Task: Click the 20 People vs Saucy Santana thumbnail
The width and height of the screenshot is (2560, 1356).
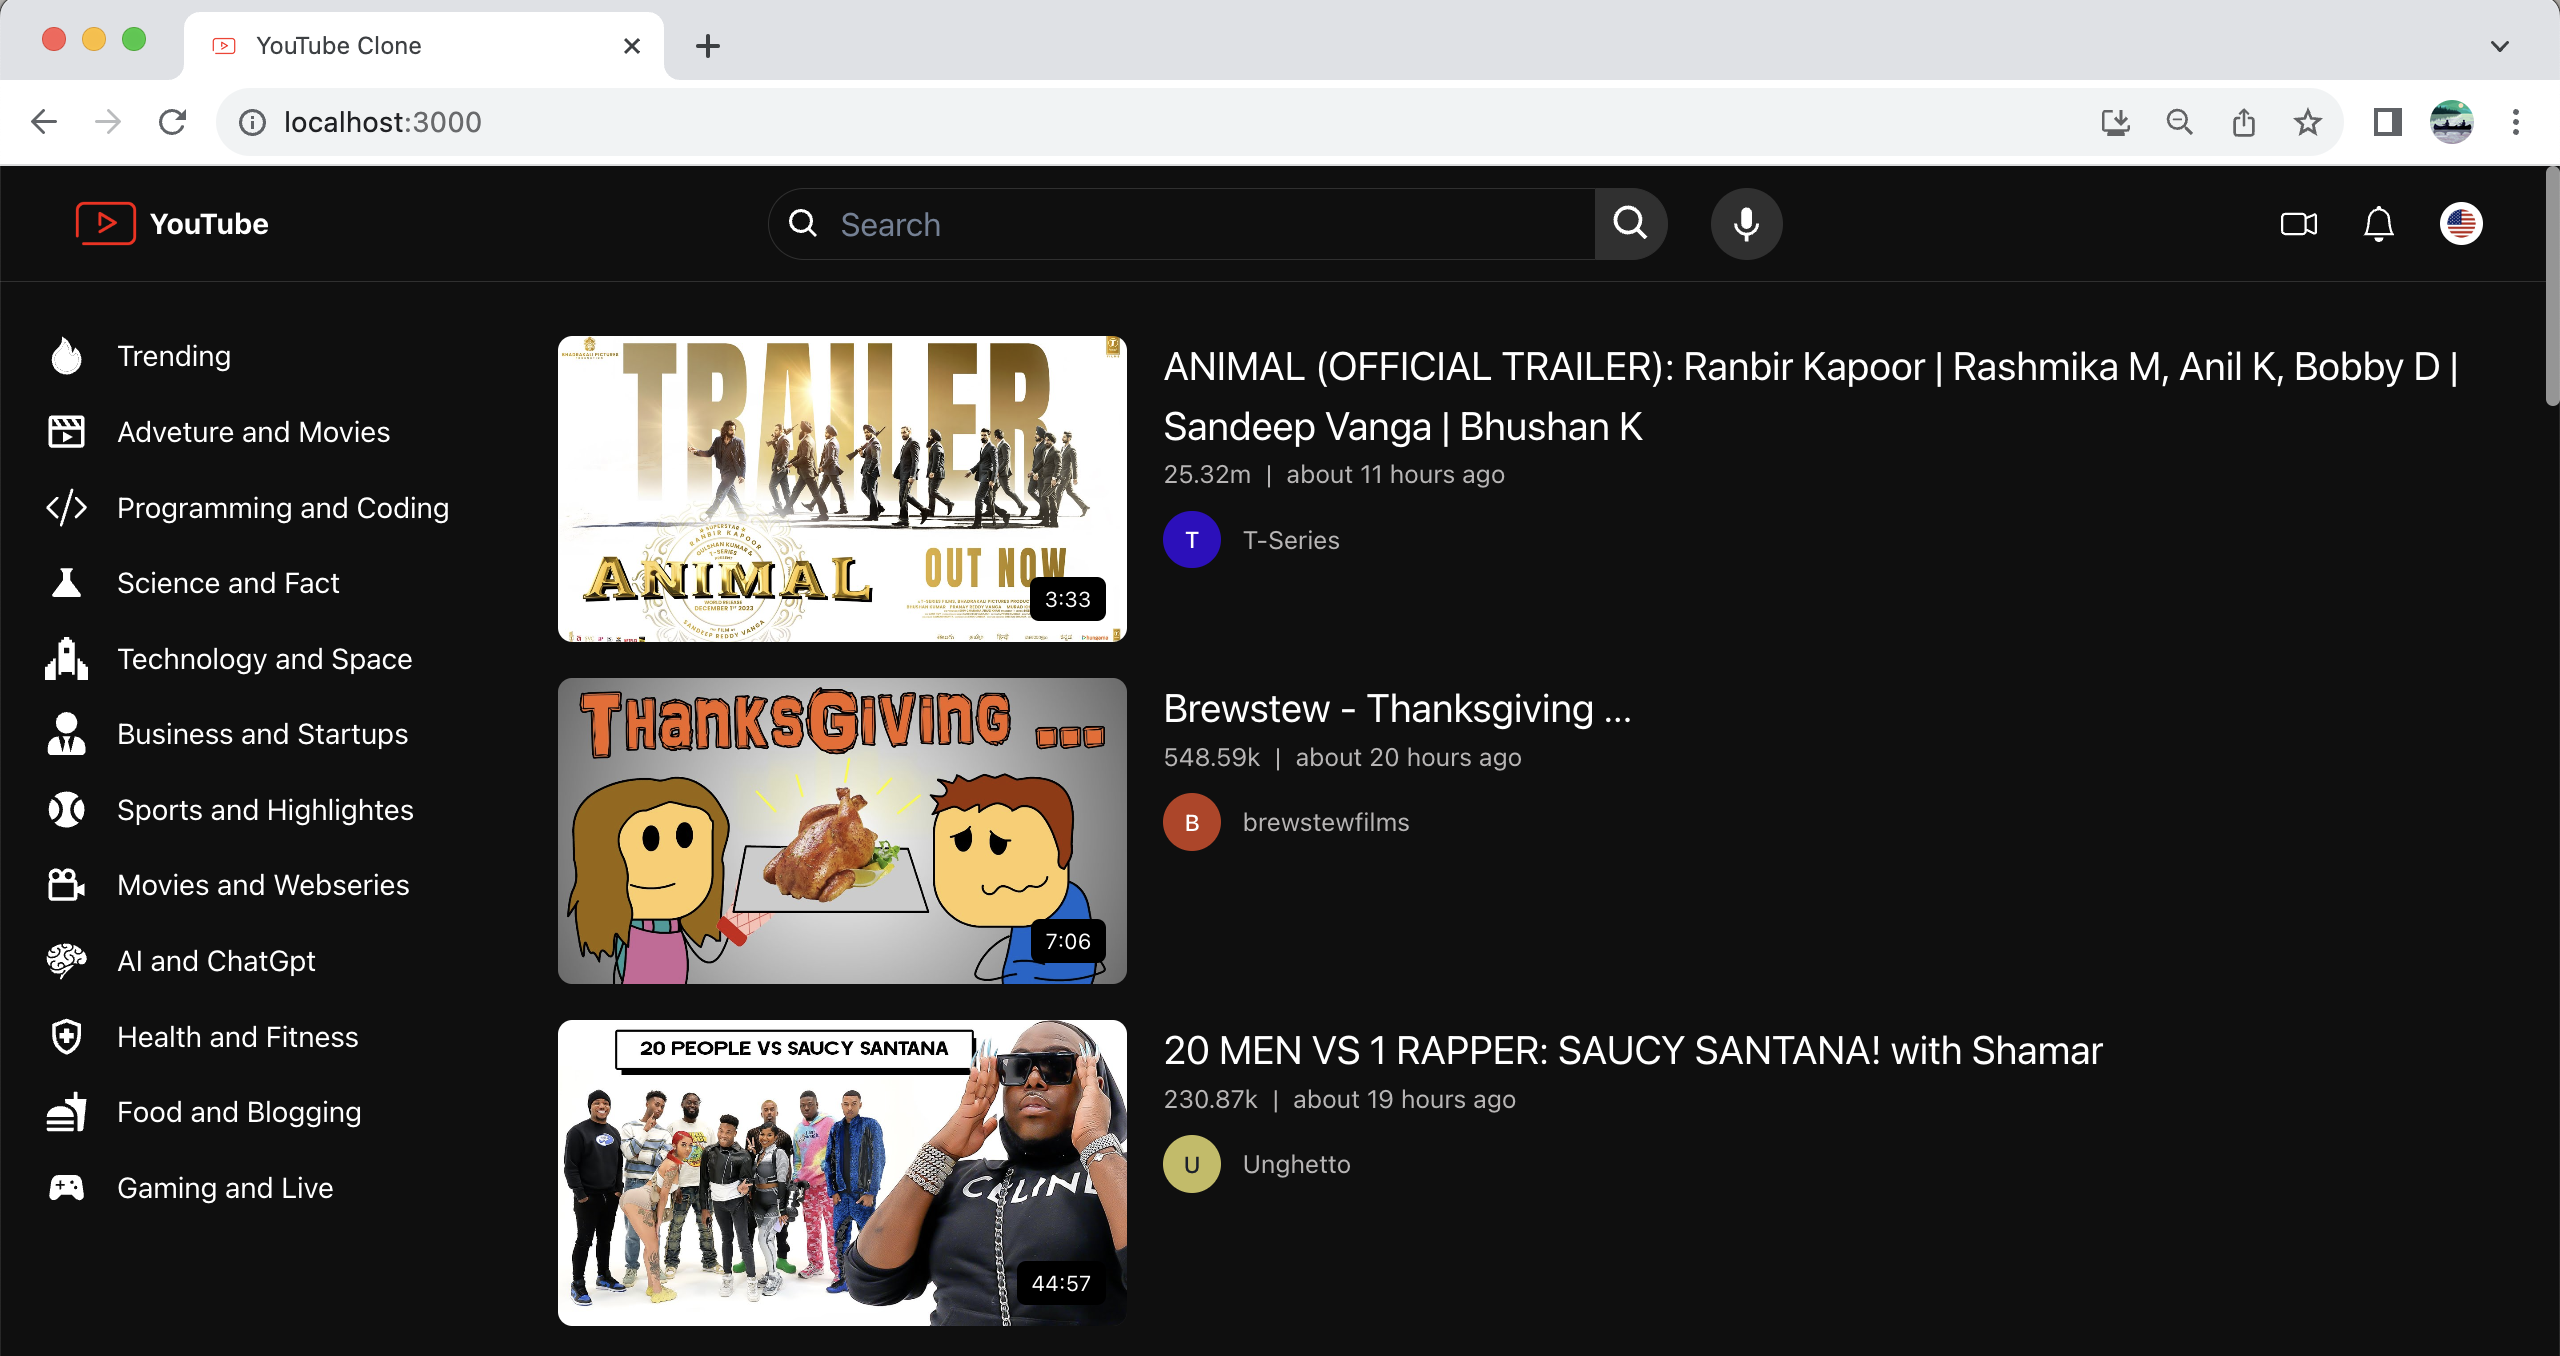Action: 842,1173
